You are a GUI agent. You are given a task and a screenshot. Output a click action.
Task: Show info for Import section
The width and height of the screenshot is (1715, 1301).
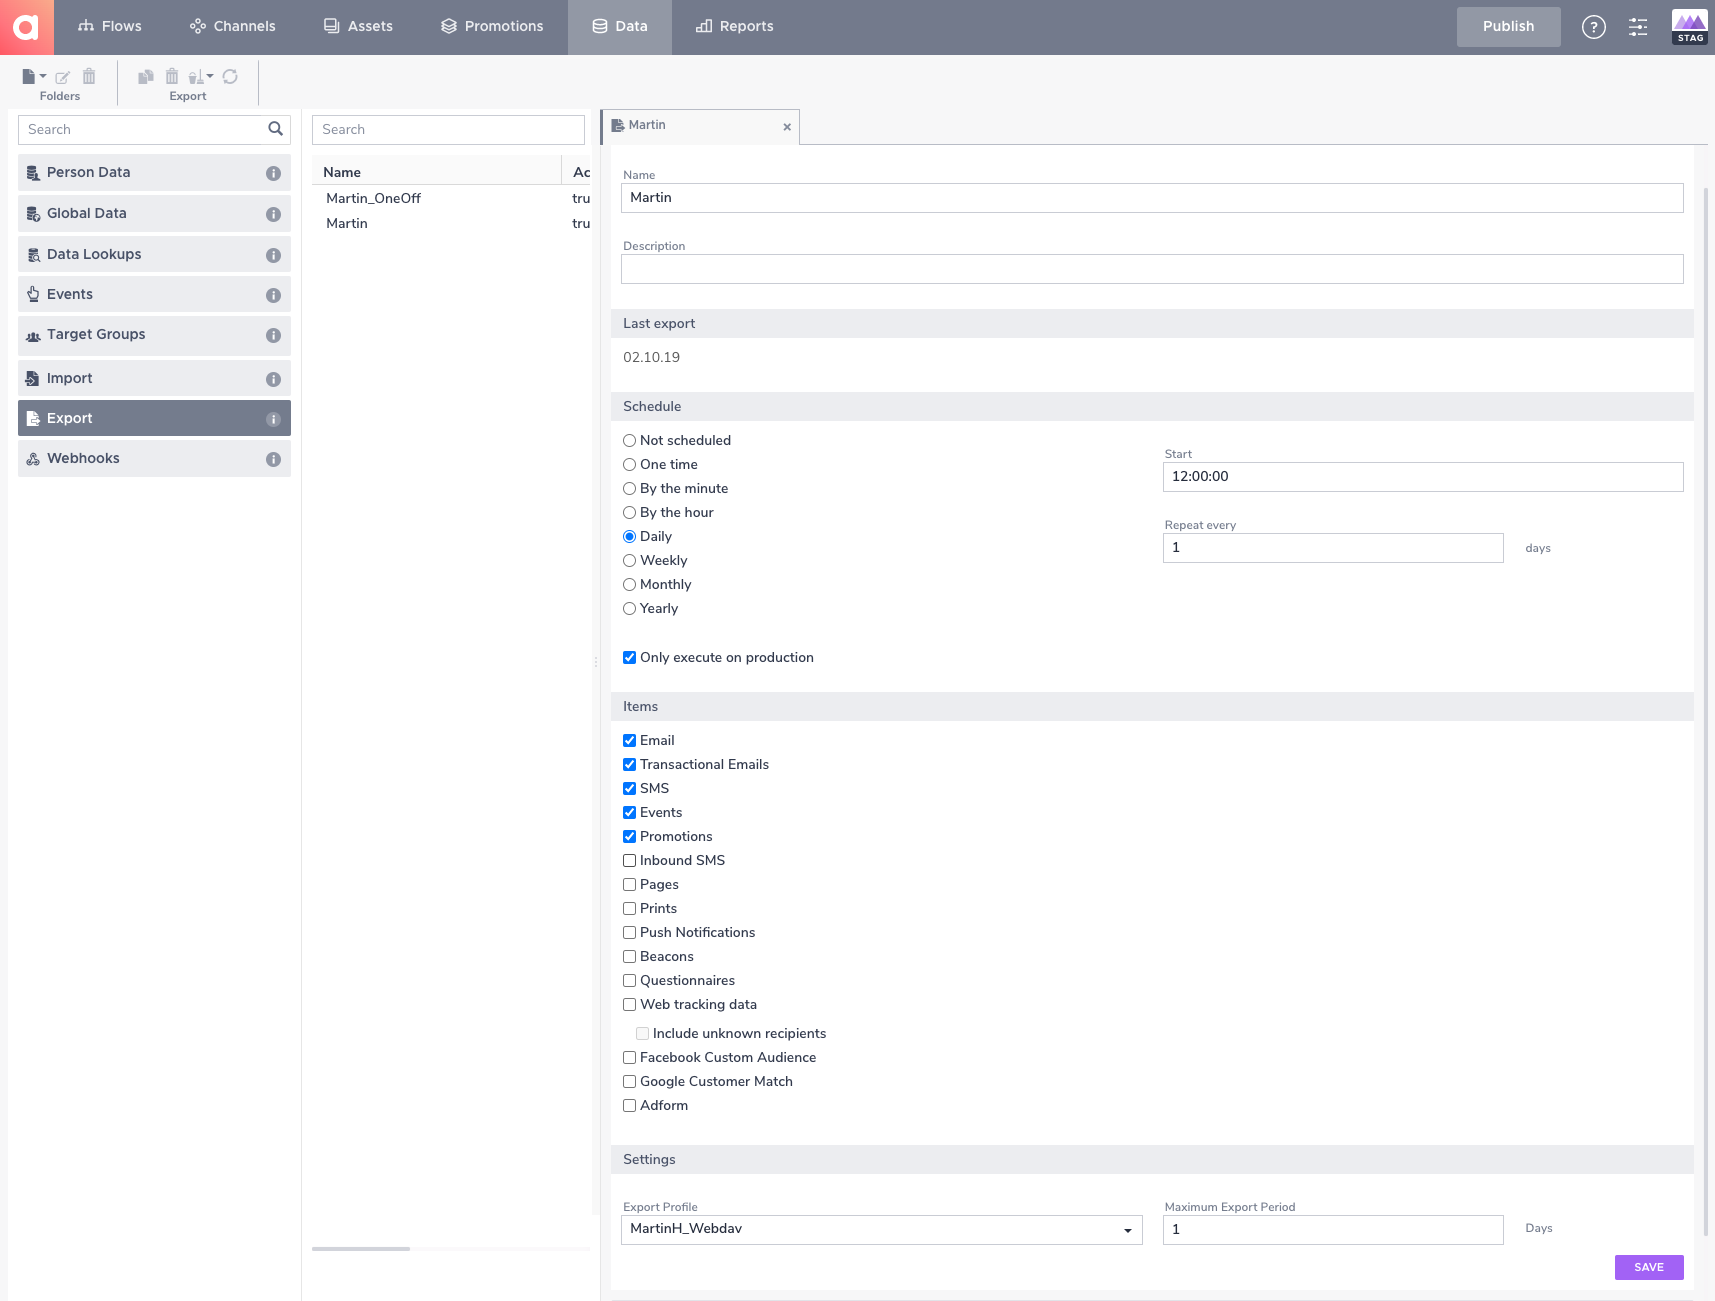(273, 379)
